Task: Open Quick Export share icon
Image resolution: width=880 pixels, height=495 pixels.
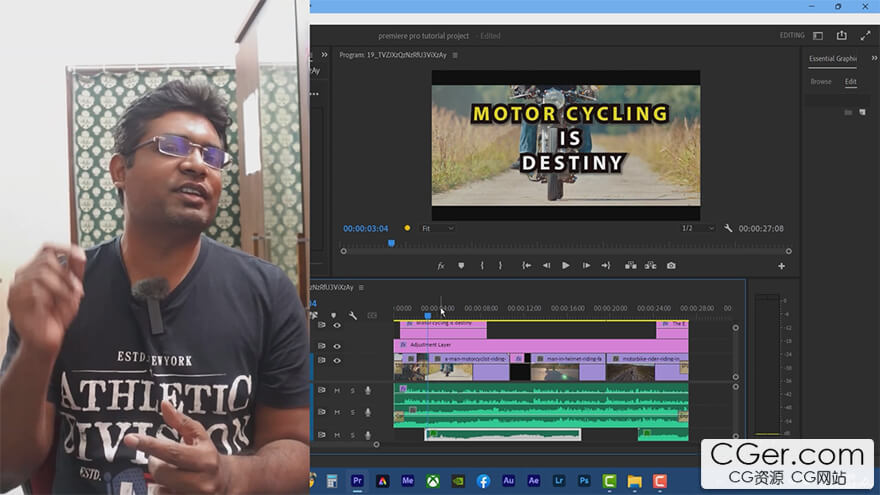Action: (x=841, y=35)
